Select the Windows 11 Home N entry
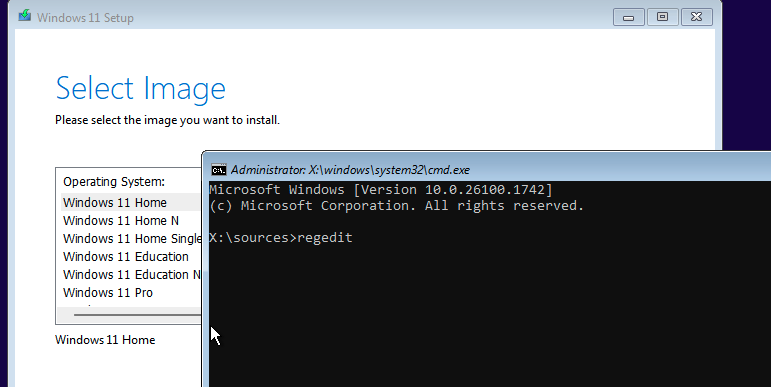The image size is (771, 387). (131, 221)
